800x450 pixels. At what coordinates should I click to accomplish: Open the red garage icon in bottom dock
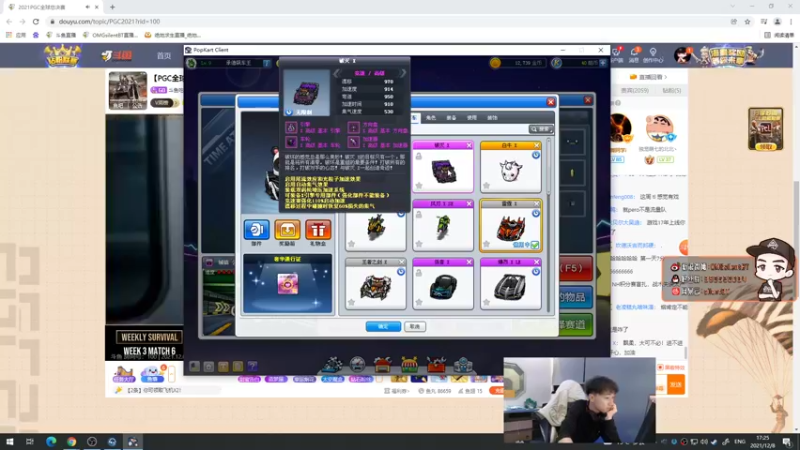tap(383, 364)
